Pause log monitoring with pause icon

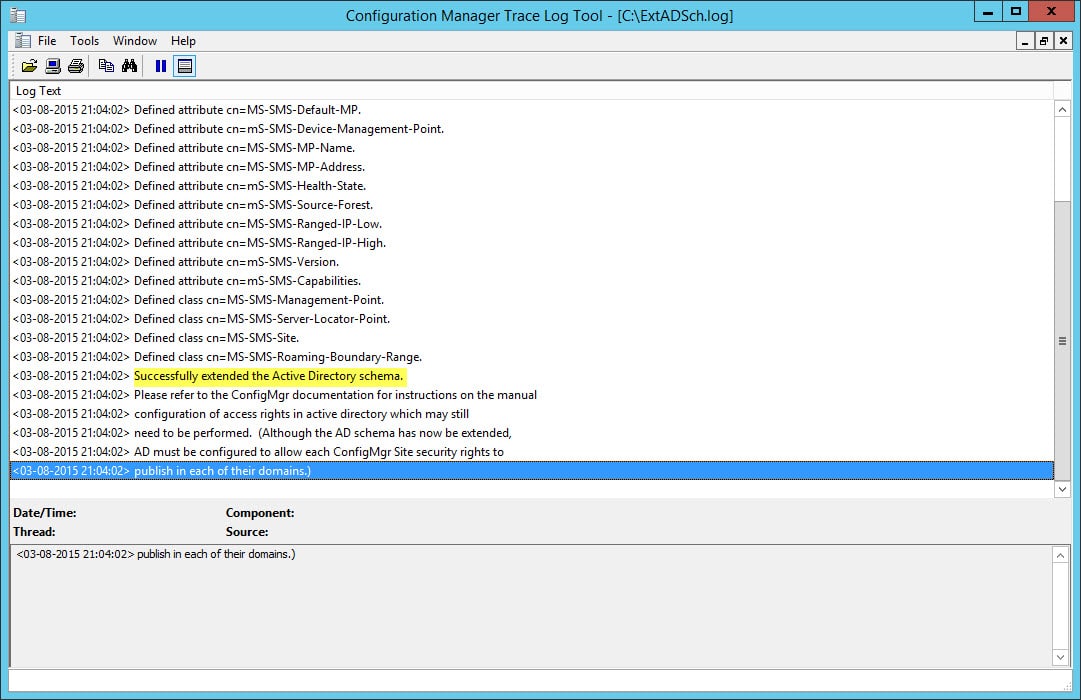tap(161, 66)
